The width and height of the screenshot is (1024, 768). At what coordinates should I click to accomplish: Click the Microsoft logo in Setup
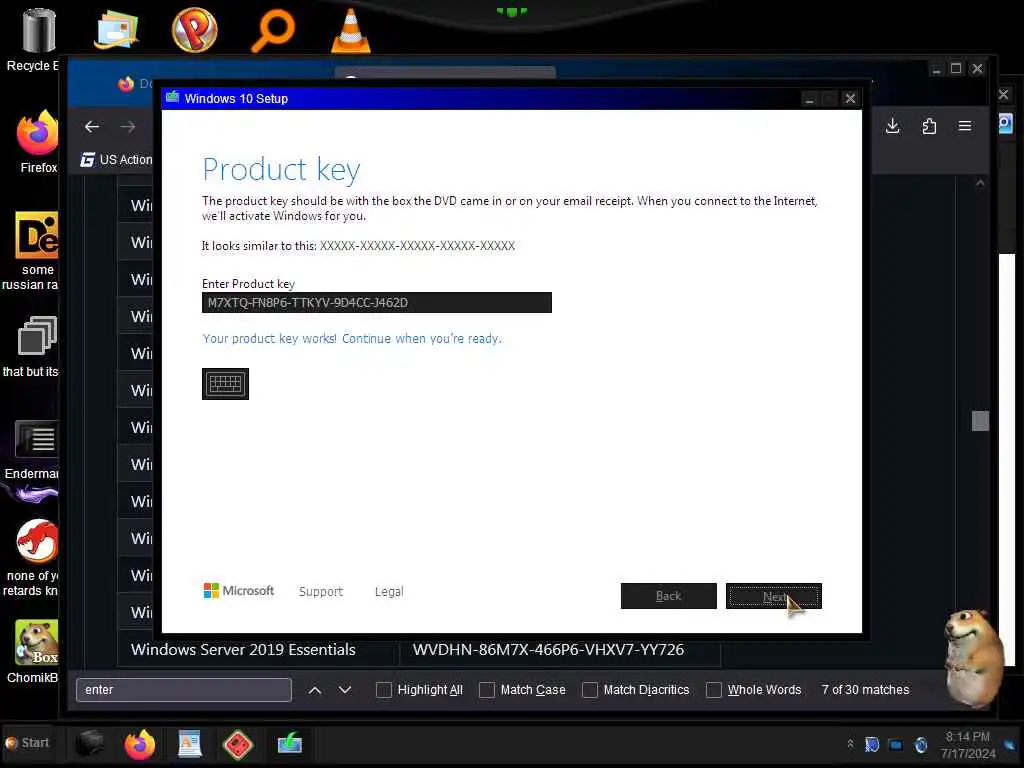click(238, 590)
